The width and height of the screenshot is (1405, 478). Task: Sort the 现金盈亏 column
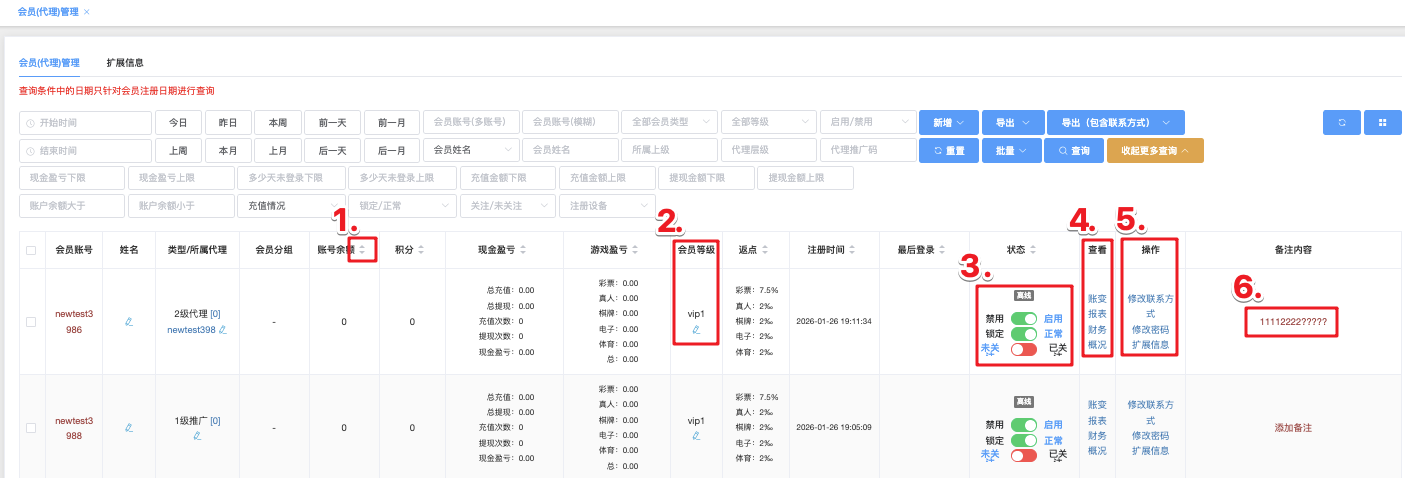(522, 250)
